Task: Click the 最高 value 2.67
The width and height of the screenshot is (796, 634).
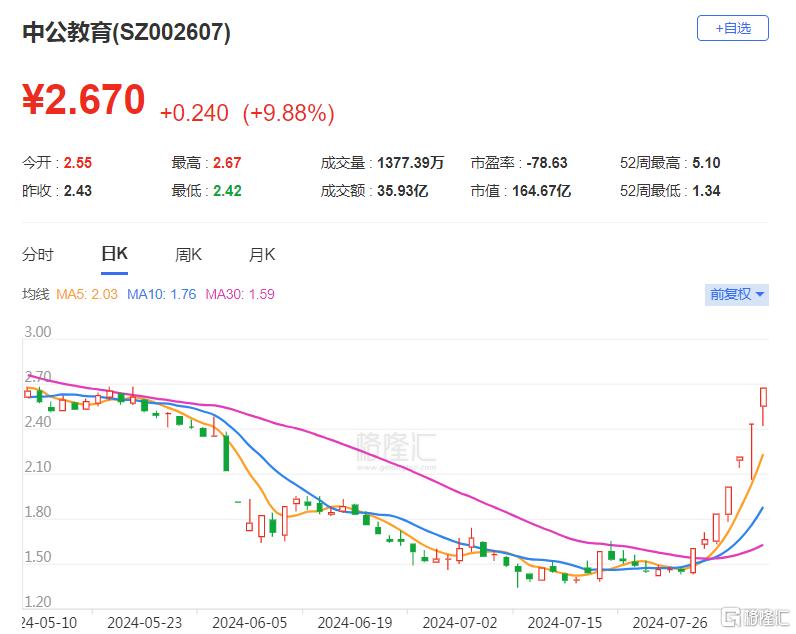Action: coord(227,163)
